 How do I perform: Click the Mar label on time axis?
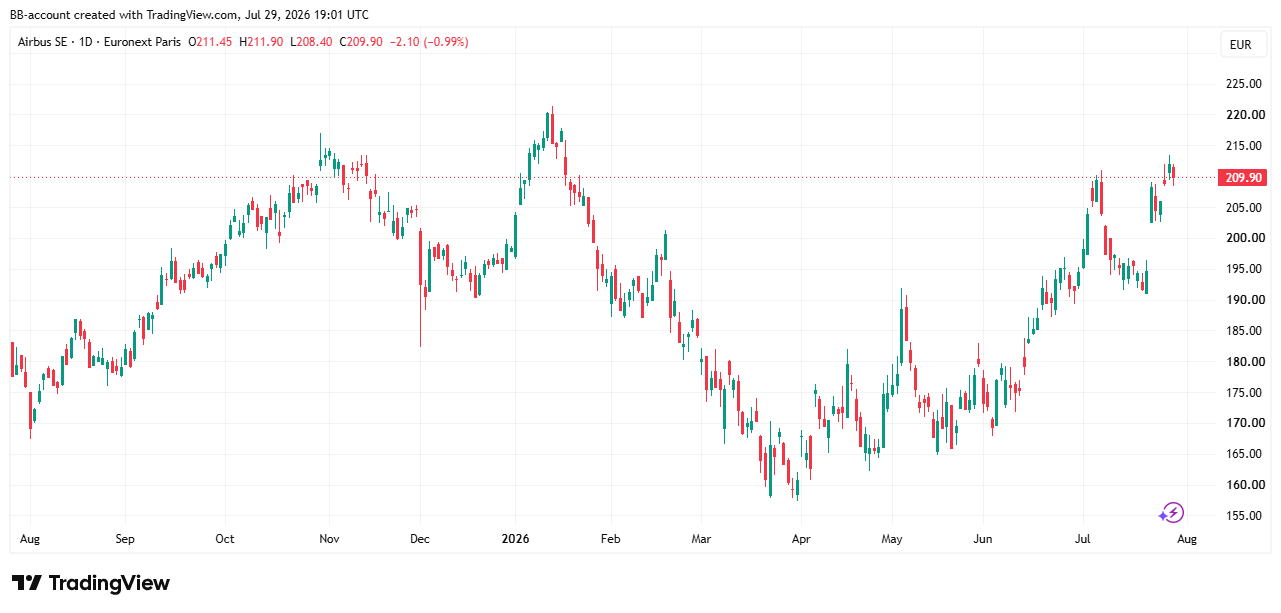click(701, 539)
